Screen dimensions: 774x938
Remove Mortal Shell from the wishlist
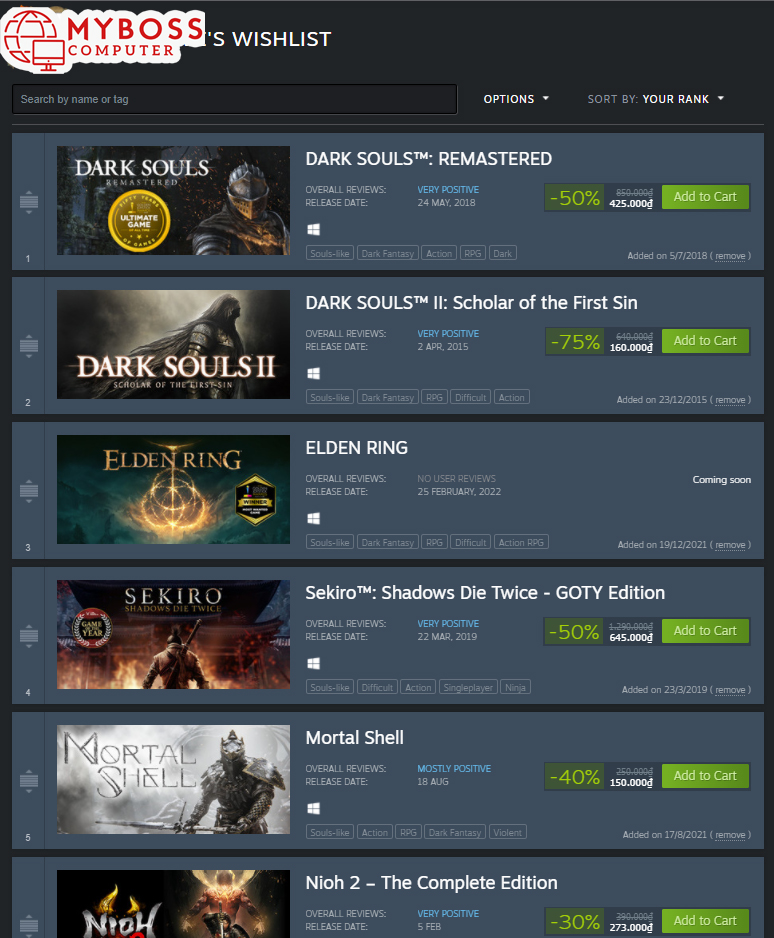point(730,835)
